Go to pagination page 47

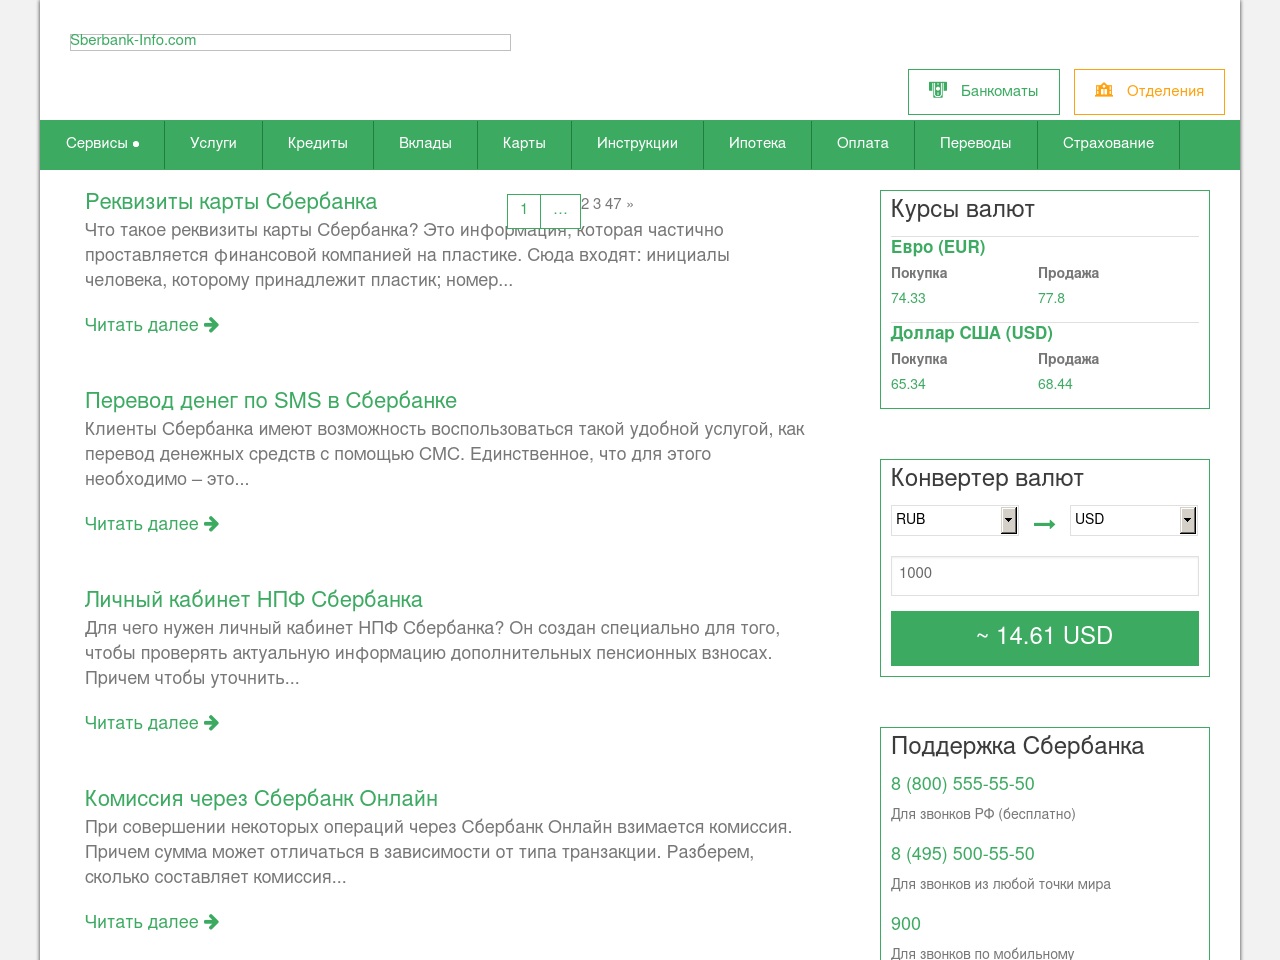(x=613, y=204)
